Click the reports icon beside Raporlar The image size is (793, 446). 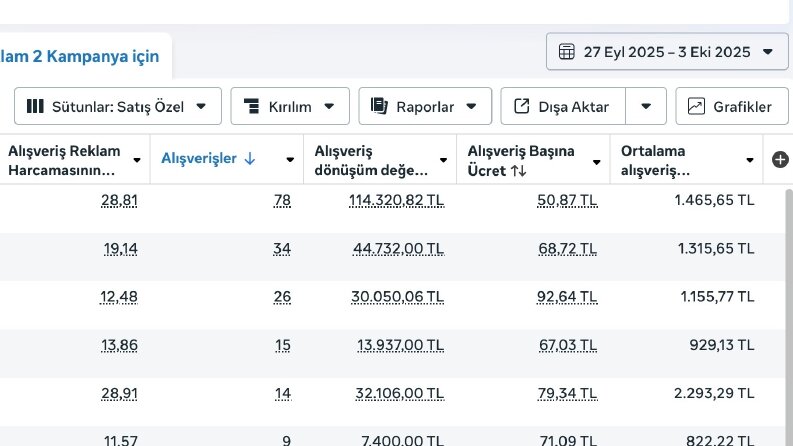(x=379, y=106)
